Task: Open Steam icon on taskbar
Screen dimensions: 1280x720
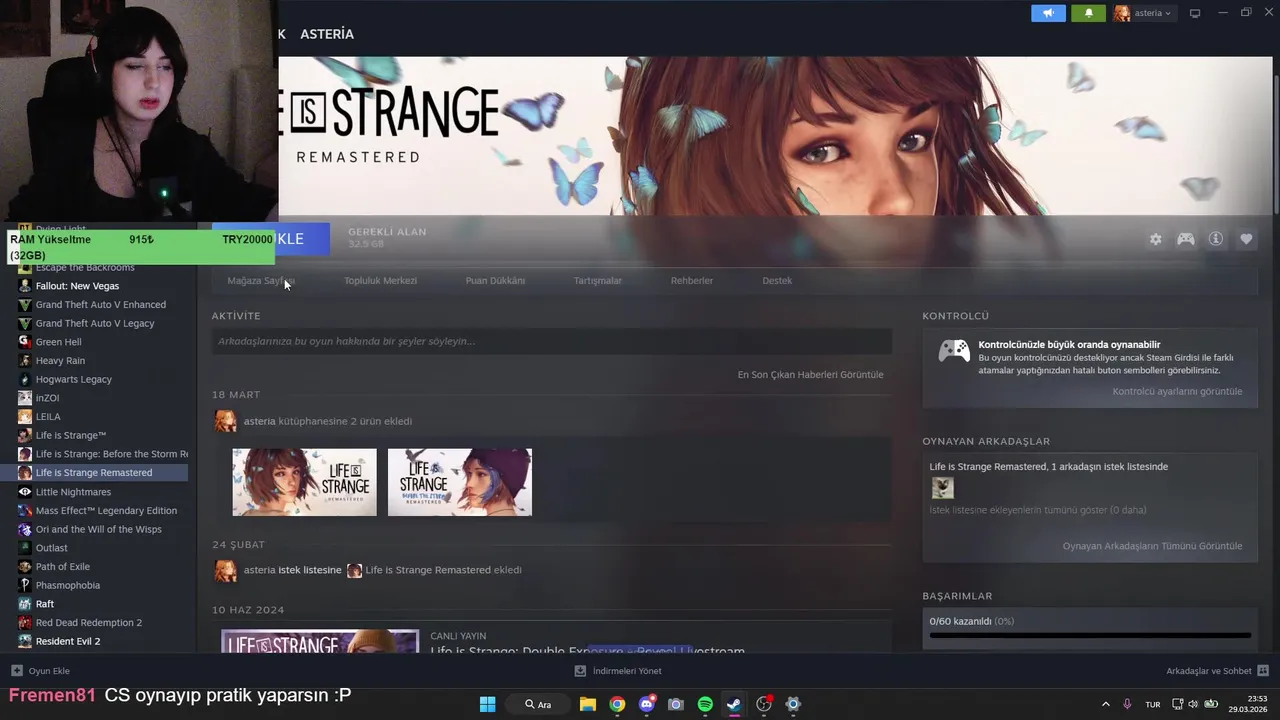Action: (734, 704)
